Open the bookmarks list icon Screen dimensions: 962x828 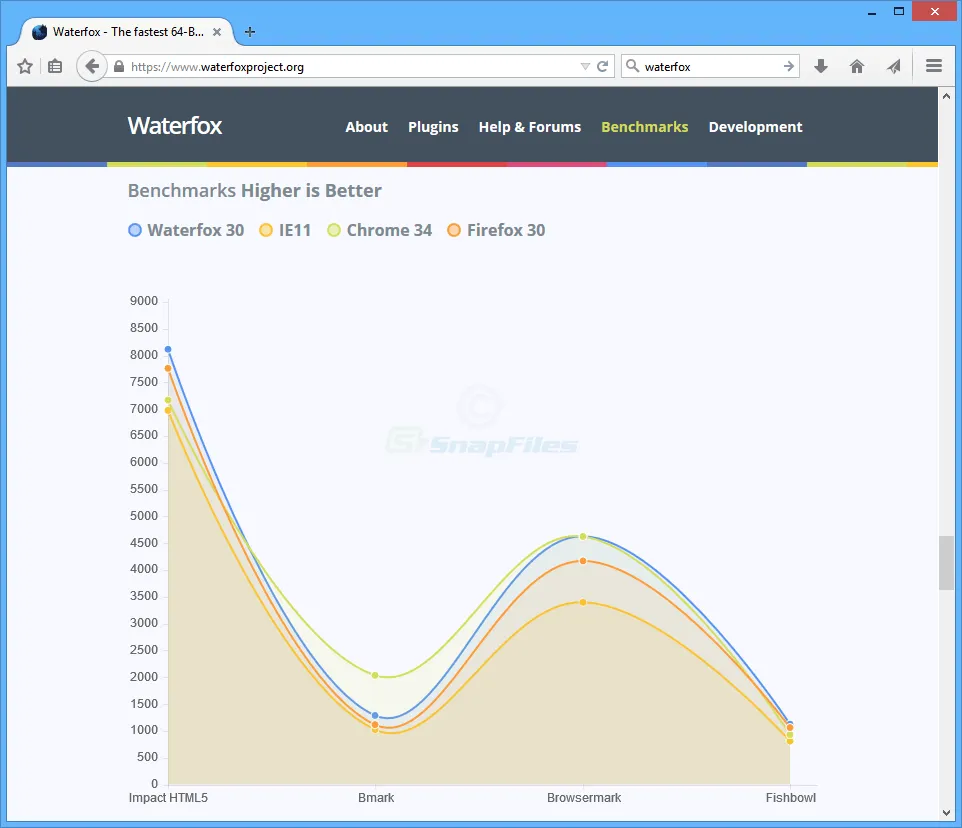[x=55, y=66]
